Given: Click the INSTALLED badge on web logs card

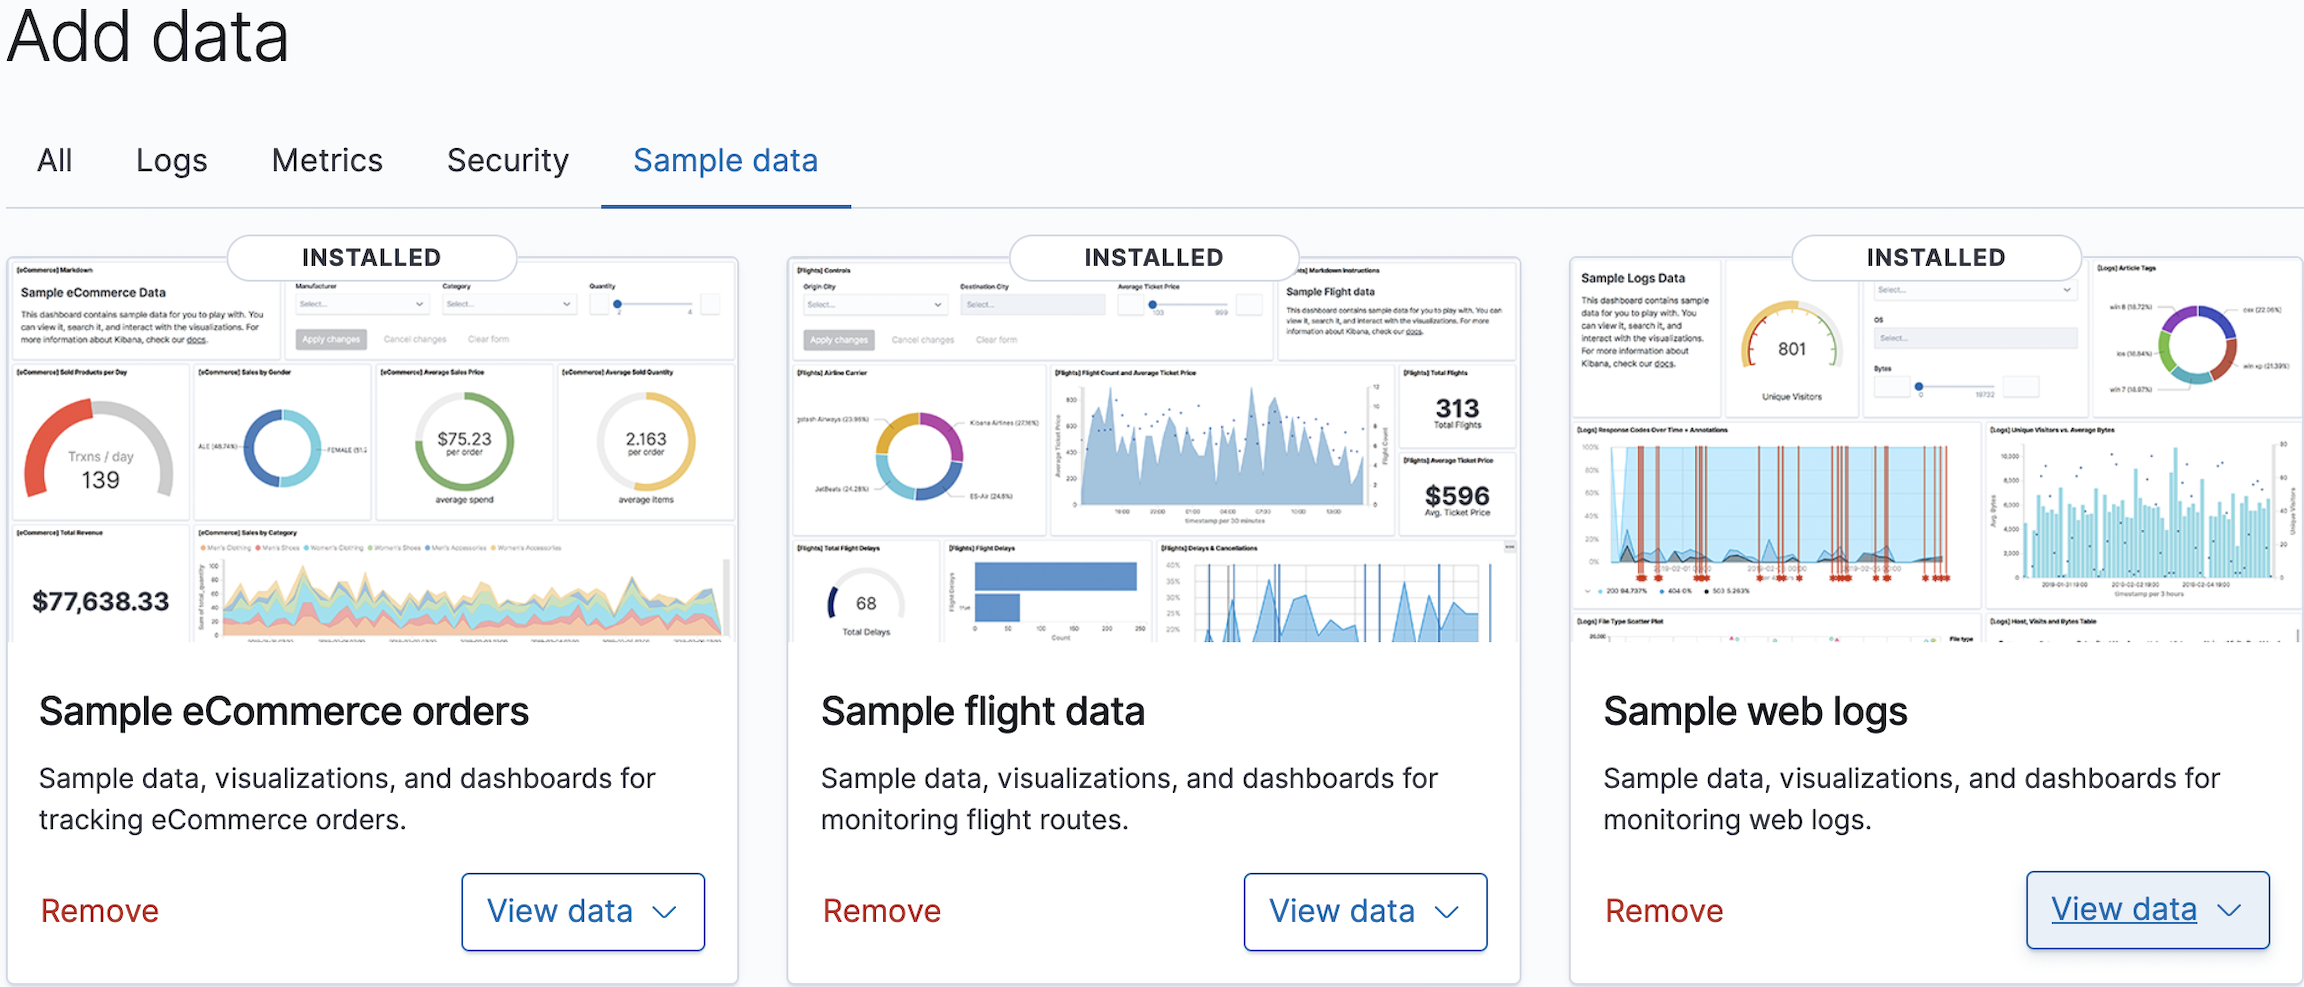Looking at the screenshot, I should [1935, 257].
